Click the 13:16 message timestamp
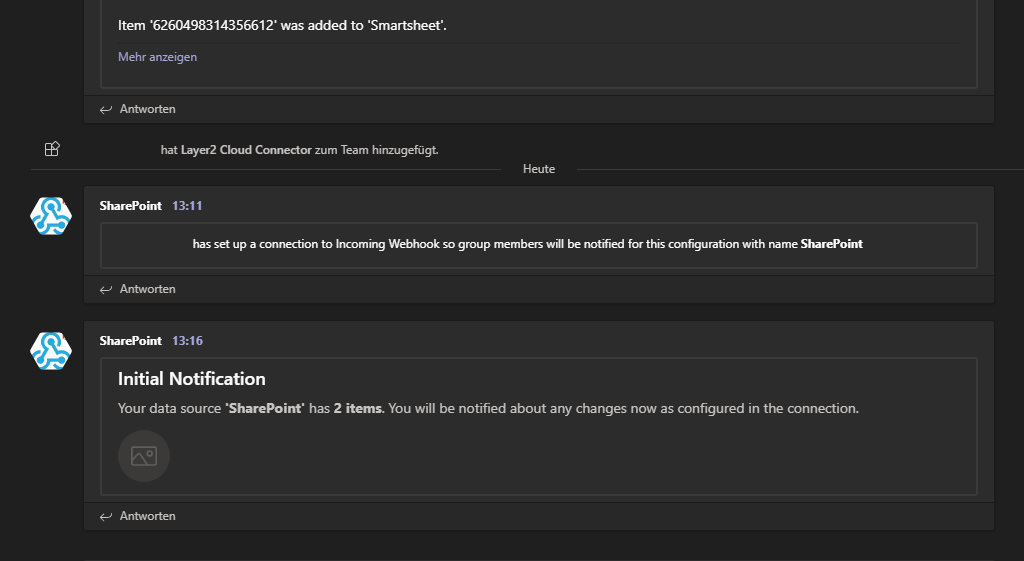The image size is (1024, 561). (187, 341)
